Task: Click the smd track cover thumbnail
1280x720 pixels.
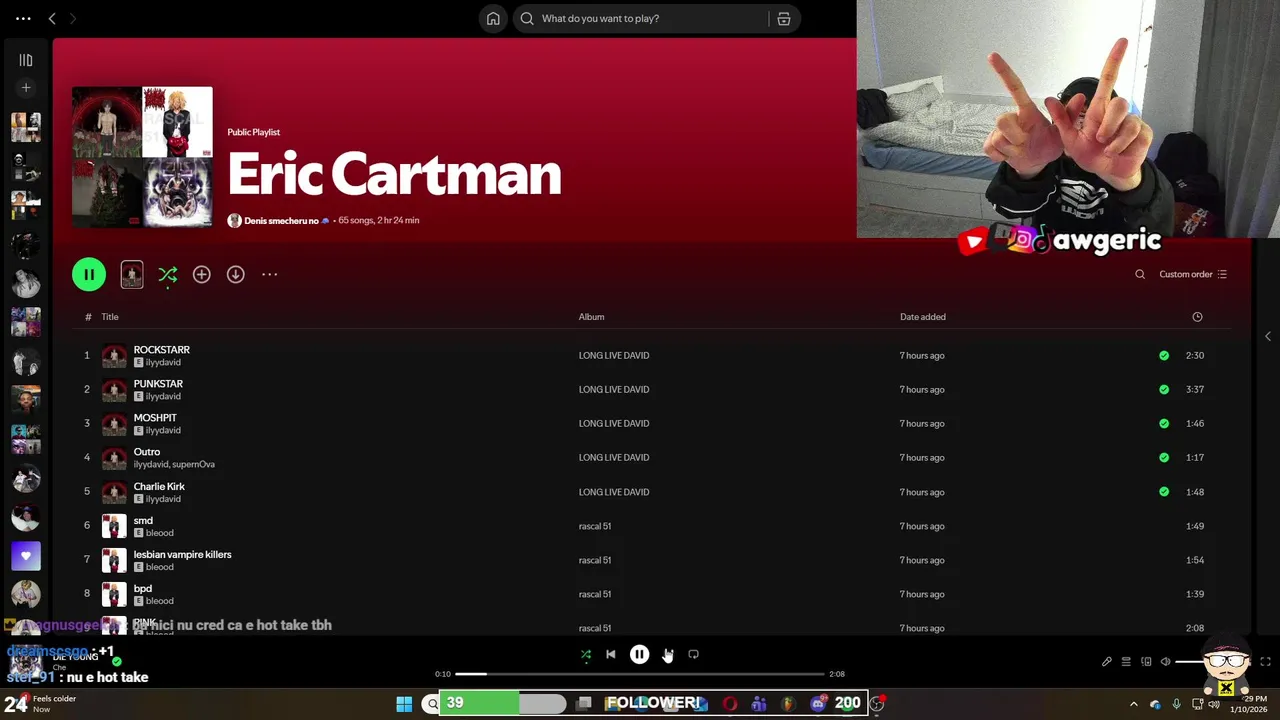Action: pos(114,526)
